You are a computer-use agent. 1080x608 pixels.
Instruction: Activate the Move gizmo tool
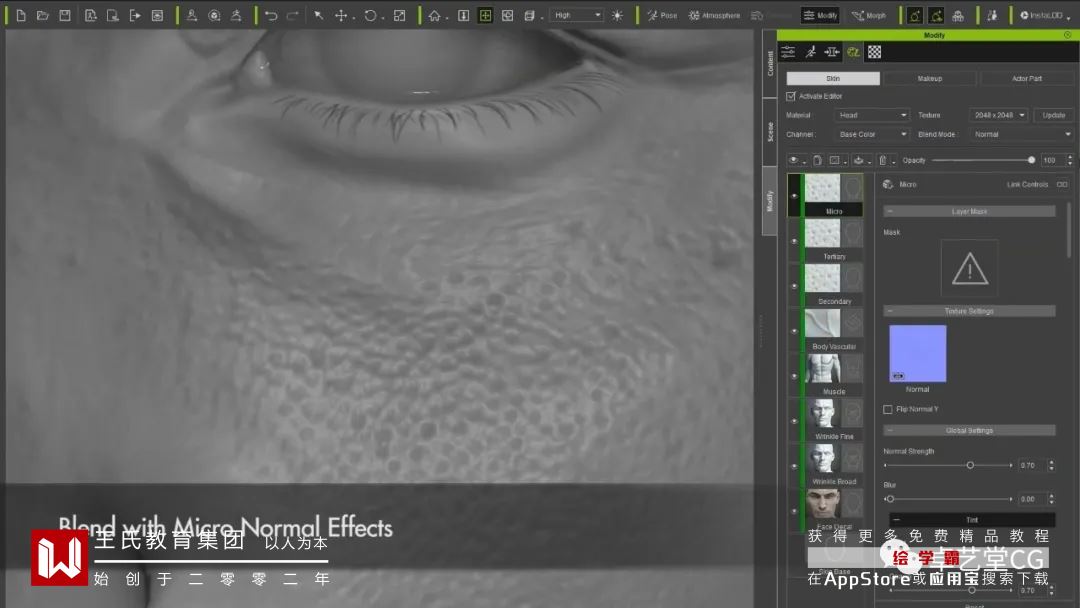tap(341, 15)
